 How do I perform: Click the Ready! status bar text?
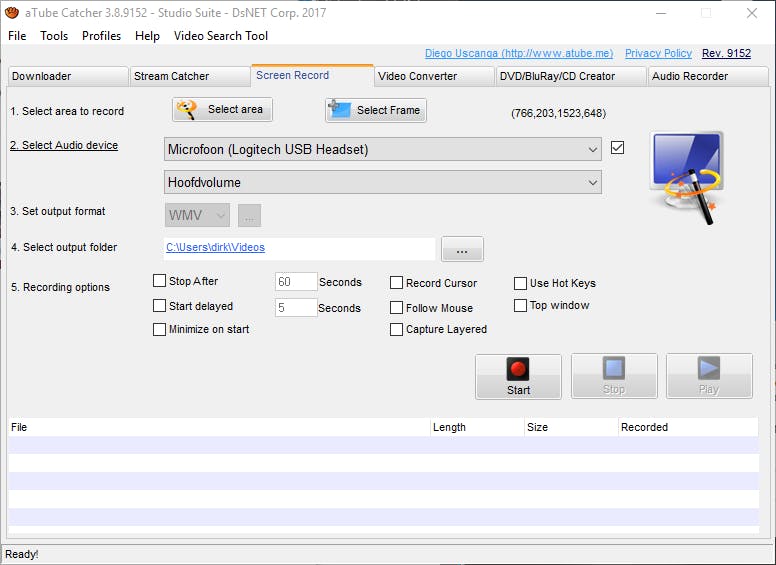coord(21,554)
